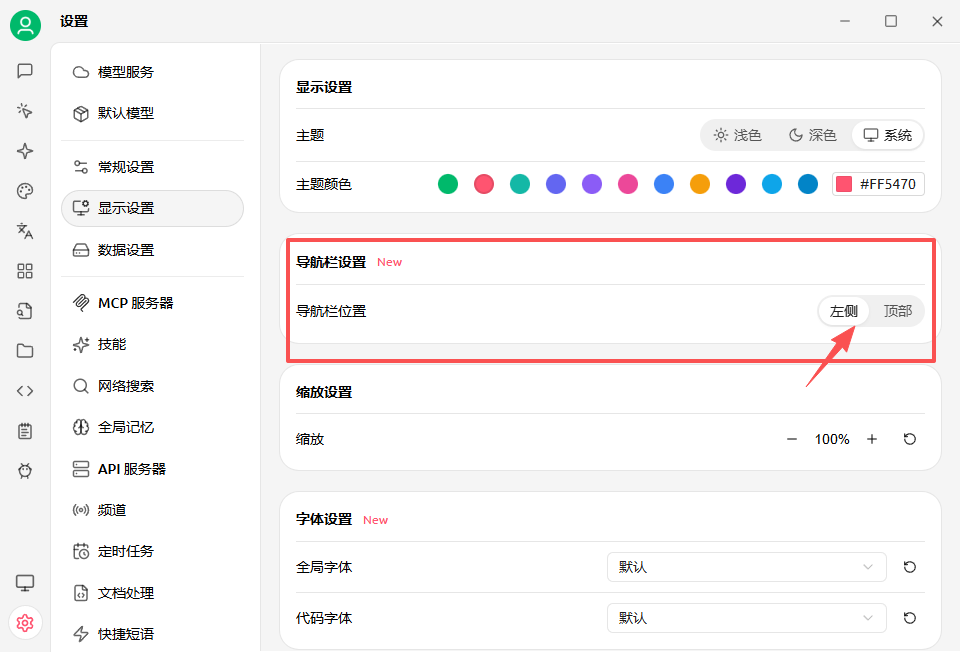Open API 服务器 settings page
Viewport: 960px width, 652px height.
pos(152,469)
